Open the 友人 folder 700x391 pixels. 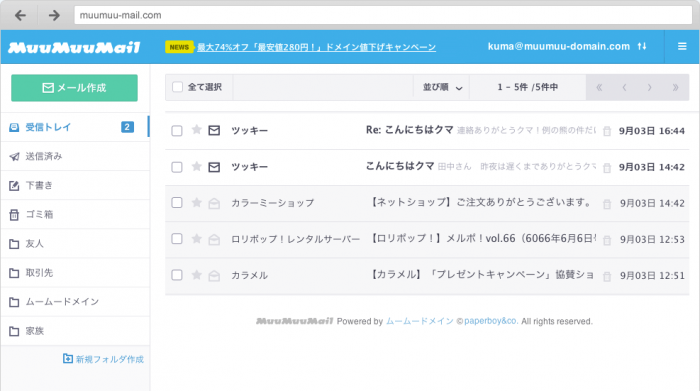75,244
